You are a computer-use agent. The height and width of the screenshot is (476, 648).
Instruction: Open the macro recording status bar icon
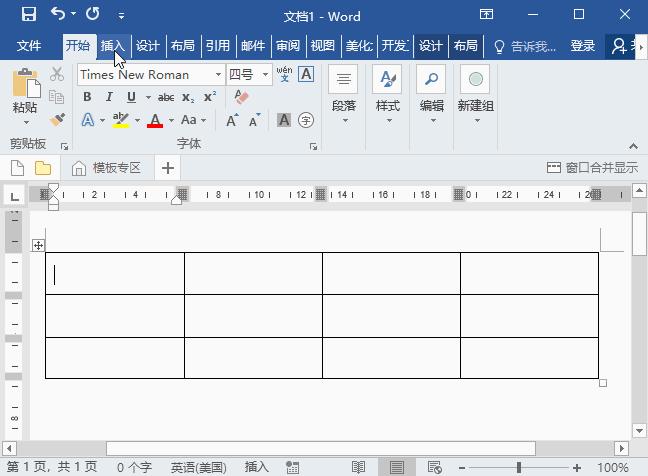click(292, 467)
